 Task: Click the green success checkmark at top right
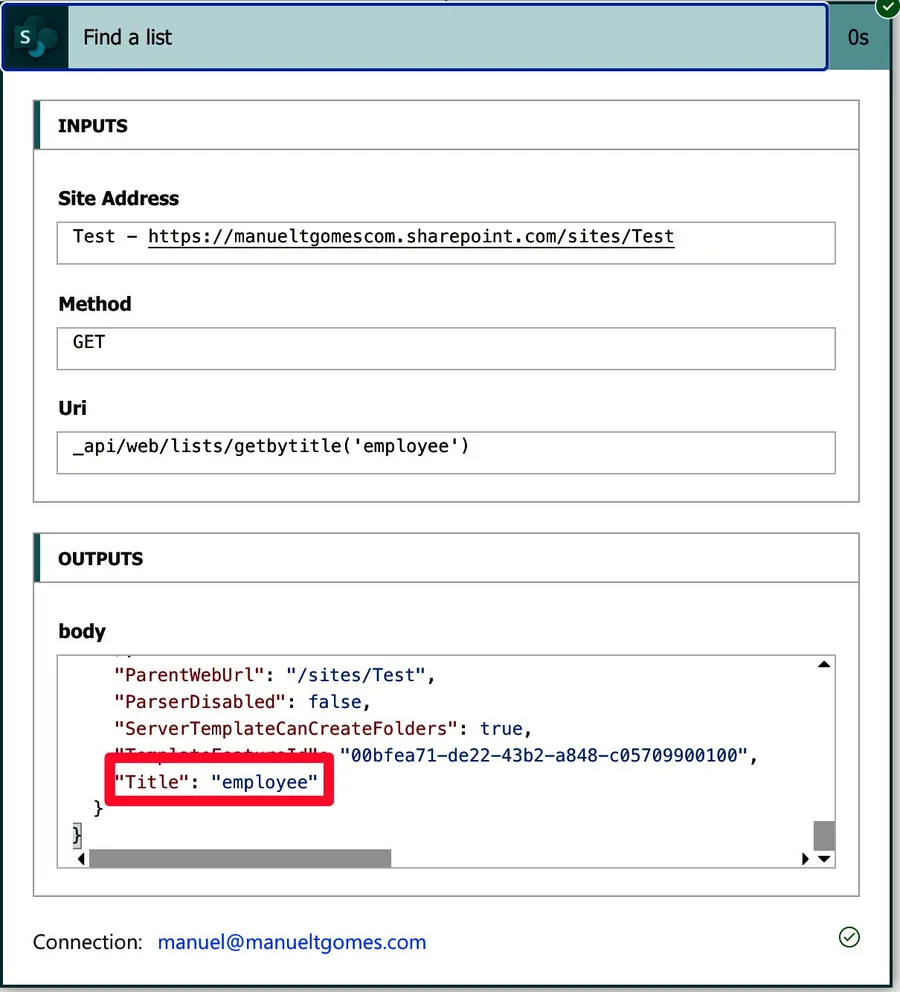(886, 7)
